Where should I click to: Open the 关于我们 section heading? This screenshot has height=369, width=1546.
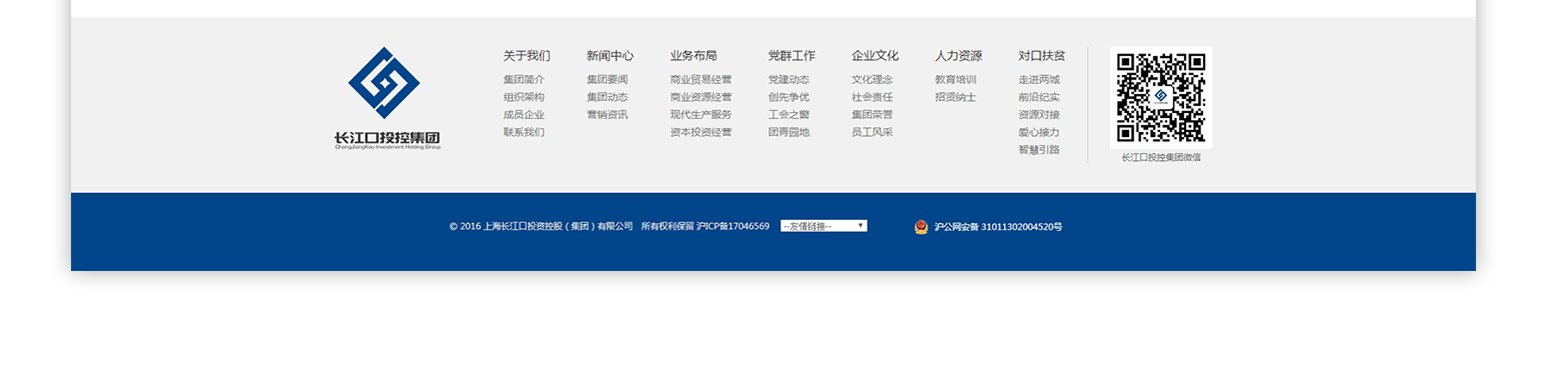(526, 56)
